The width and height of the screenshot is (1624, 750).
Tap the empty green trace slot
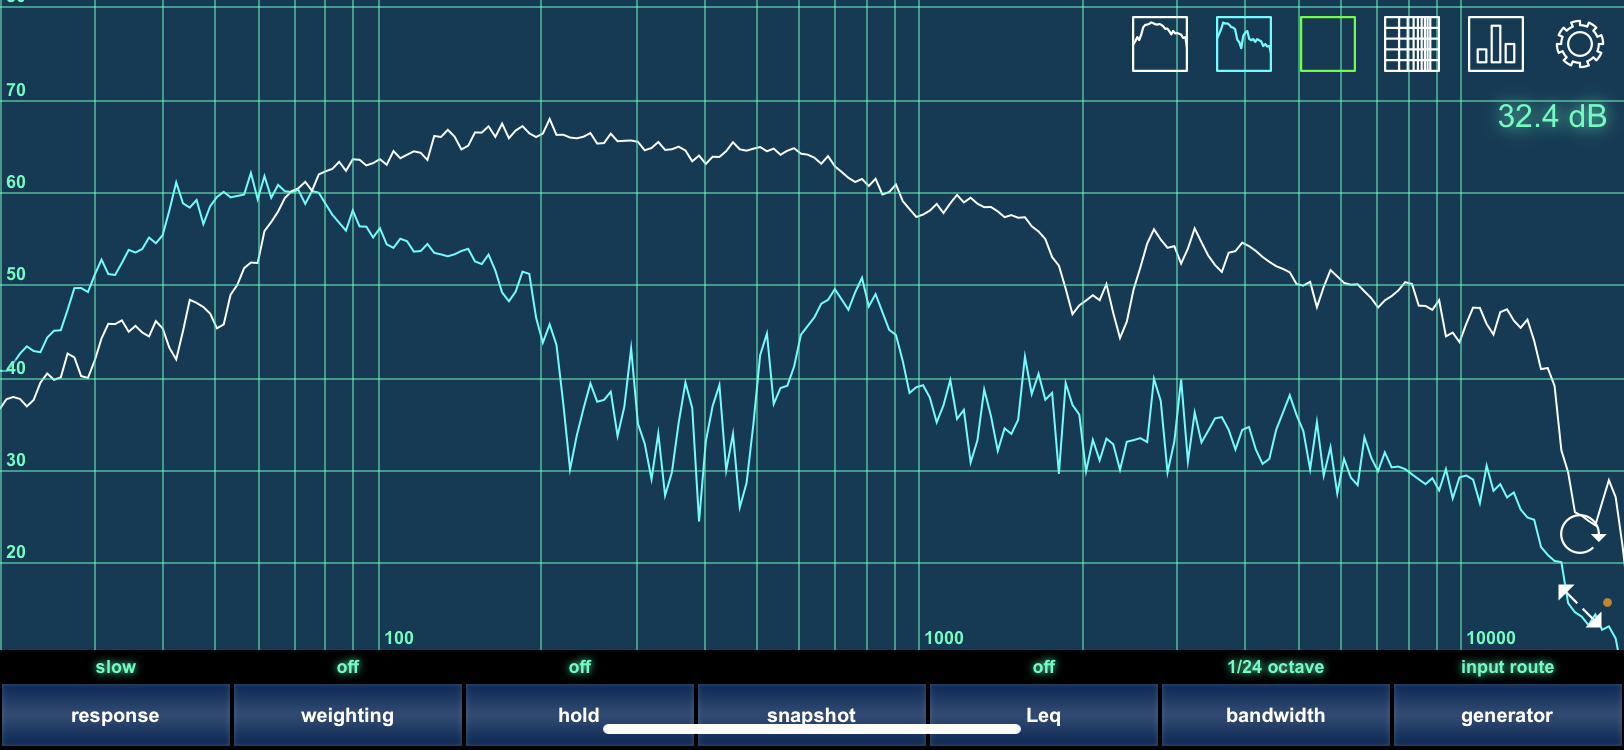1327,44
